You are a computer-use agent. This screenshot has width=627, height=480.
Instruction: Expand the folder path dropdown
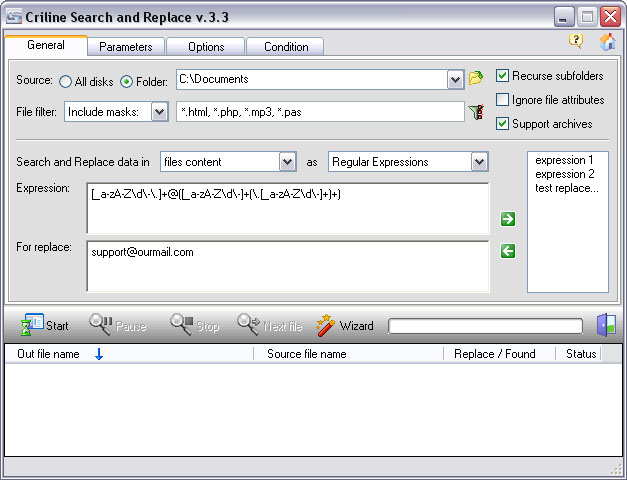[x=455, y=80]
